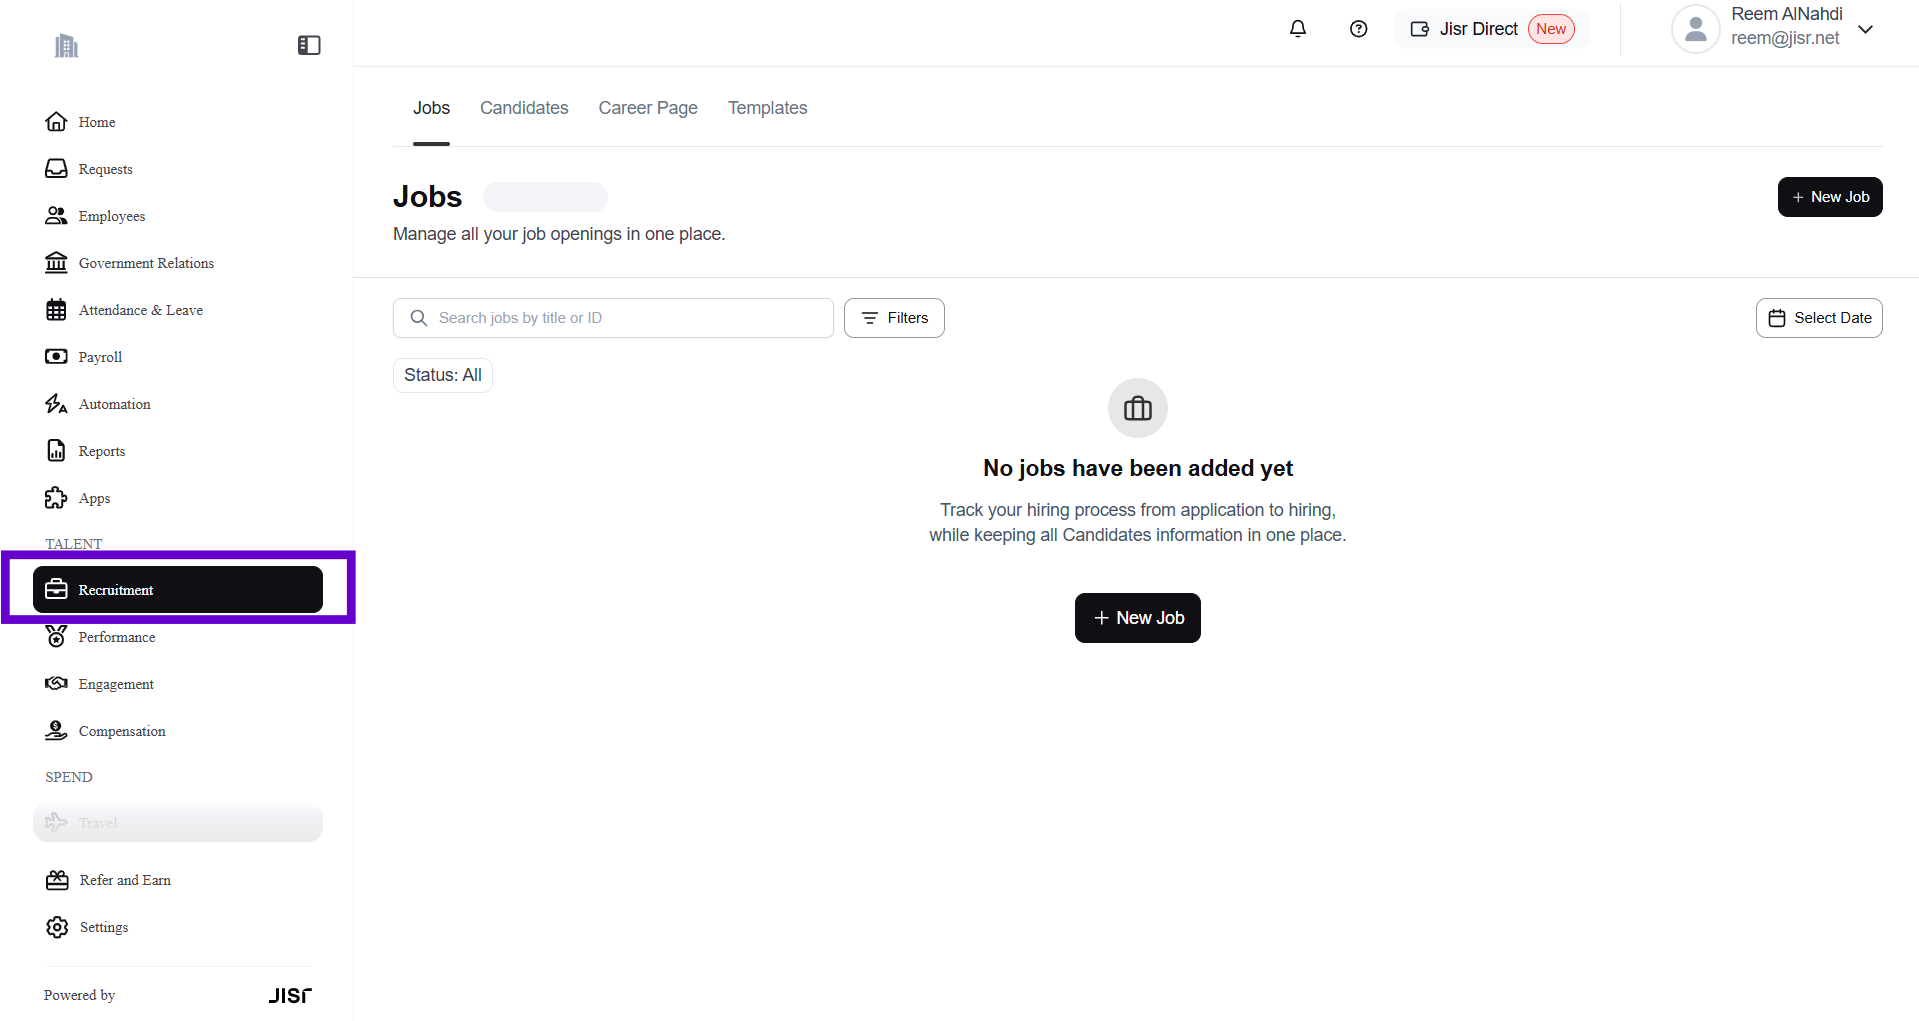Click the notifications bell icon
The image size is (1919, 1021).
pos(1297,29)
